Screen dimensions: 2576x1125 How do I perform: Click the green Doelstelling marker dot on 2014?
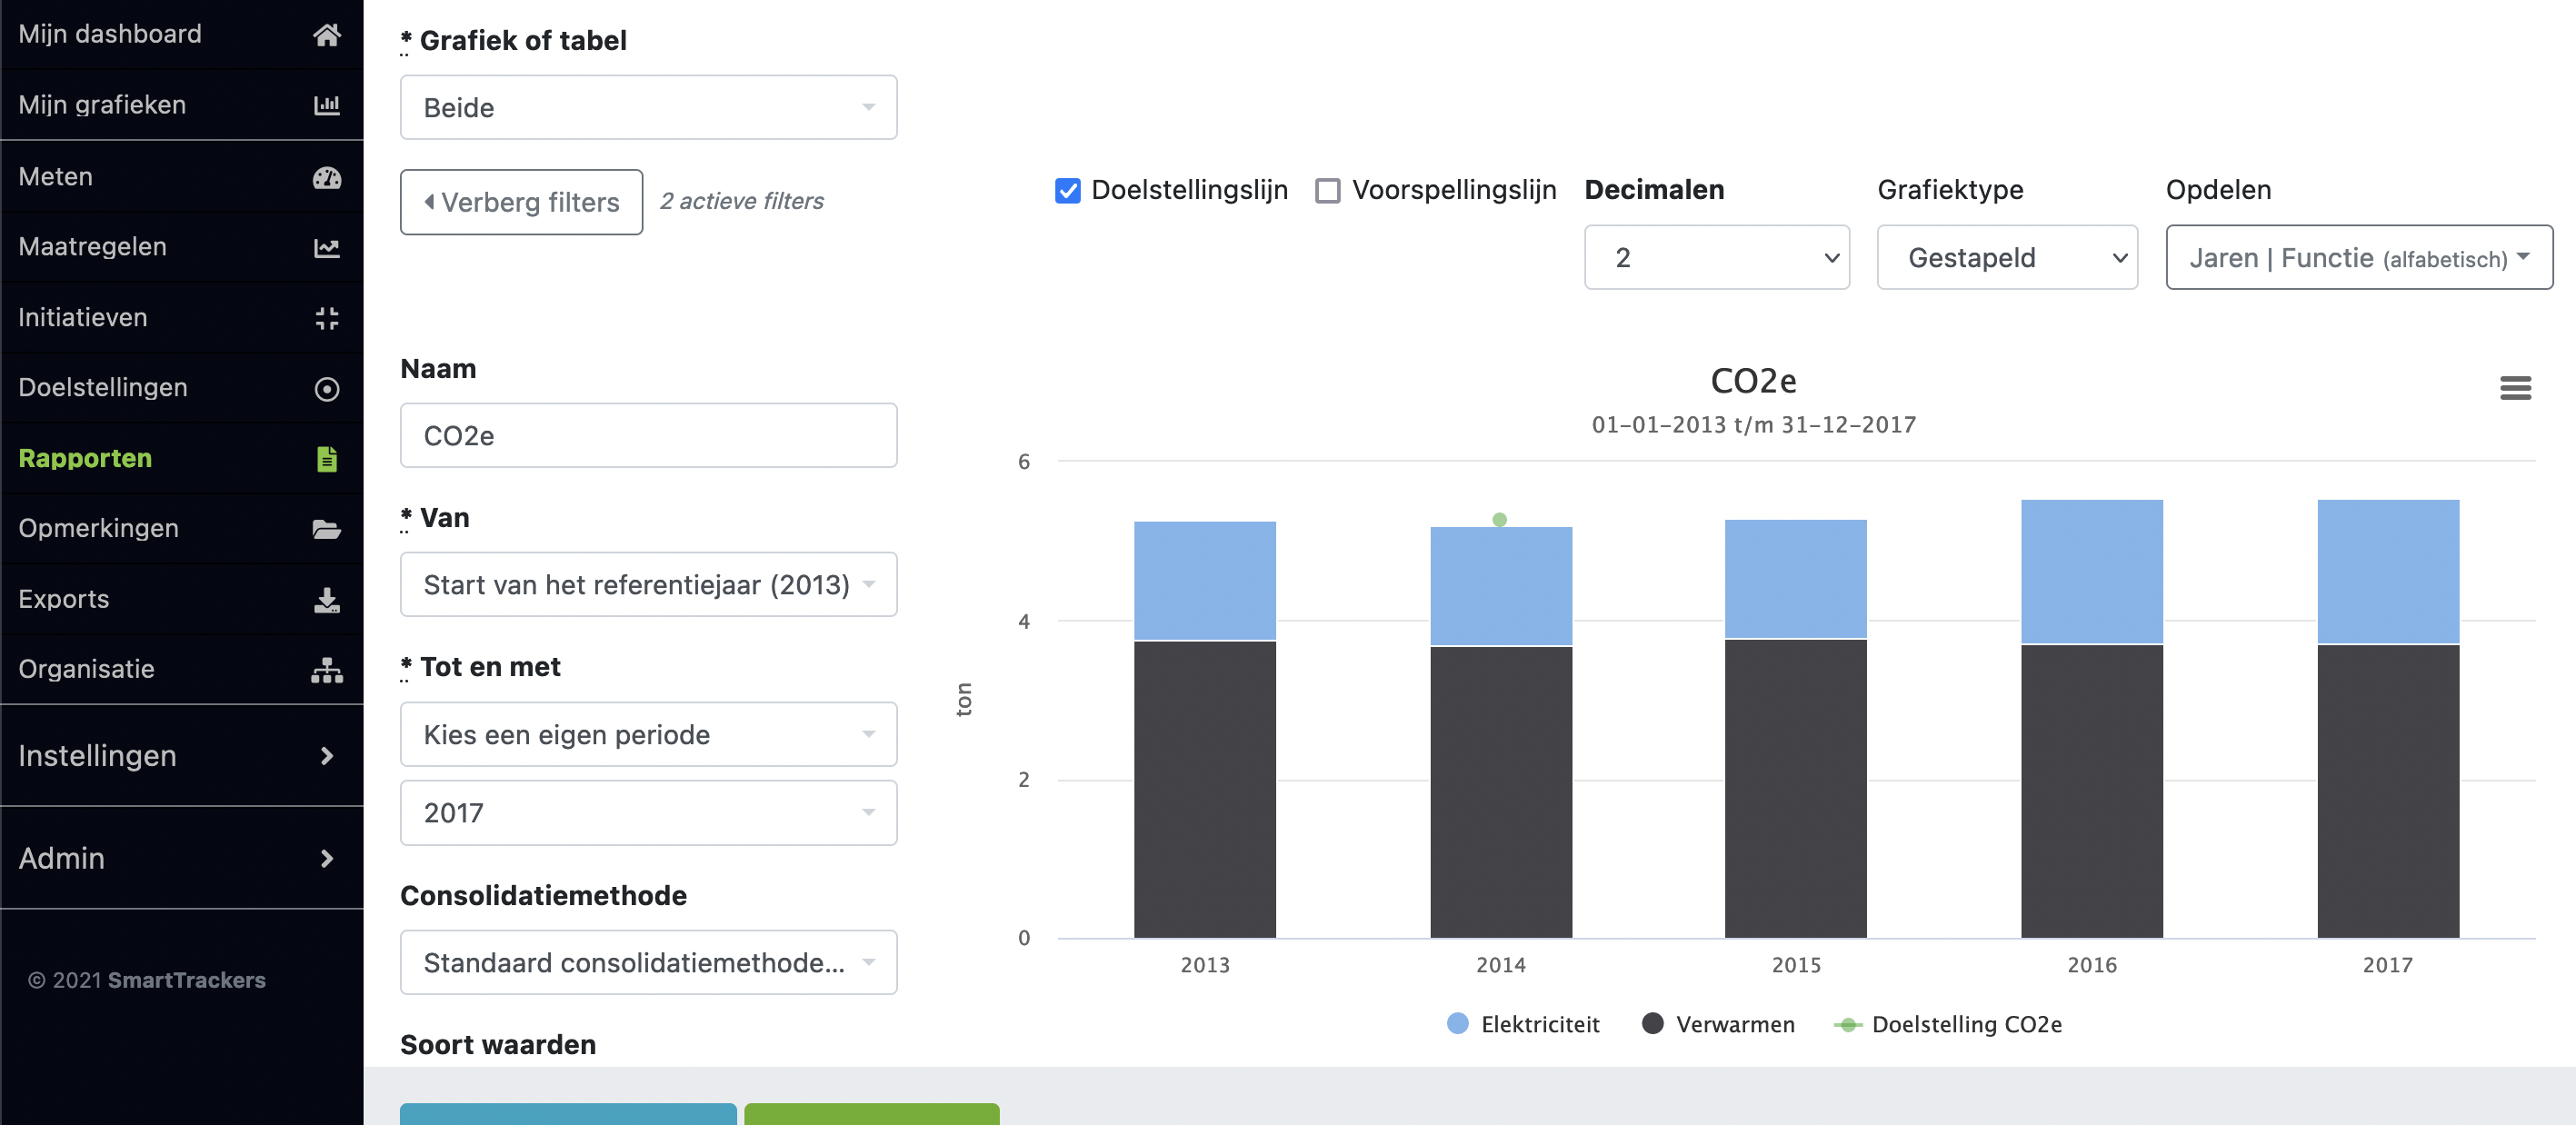tap(1499, 519)
